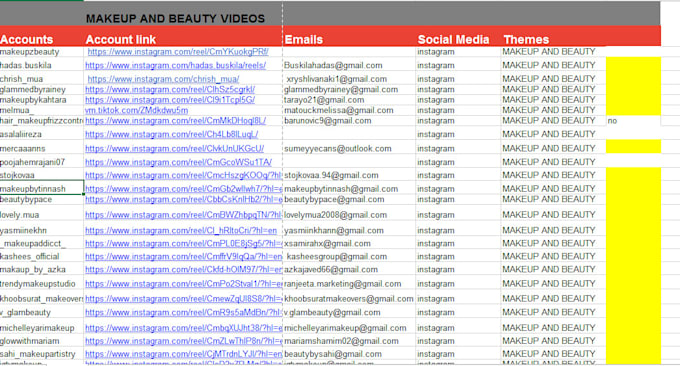
Task: Open the chrish_mua Instagram link
Action: (x=163, y=79)
